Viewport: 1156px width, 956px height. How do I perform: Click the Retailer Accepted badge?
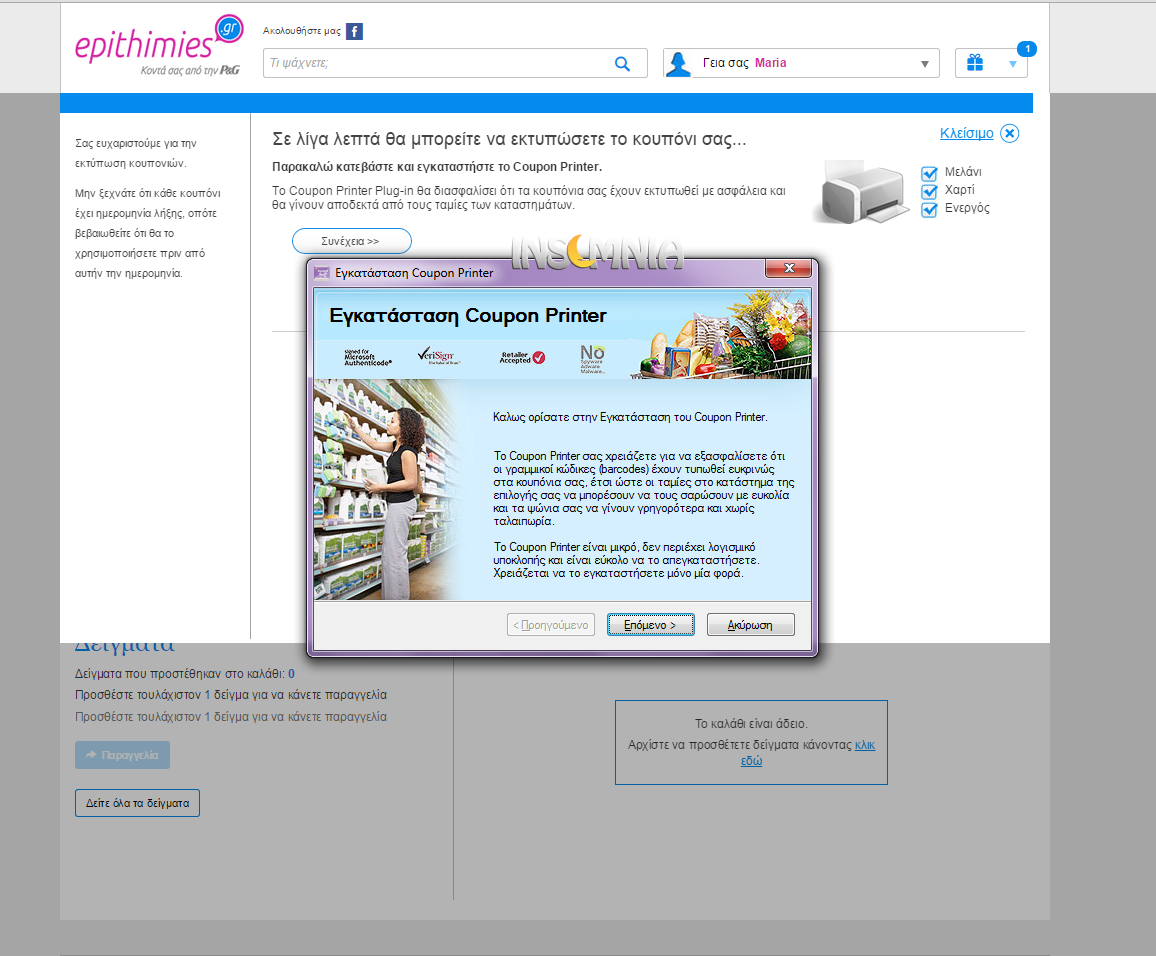[522, 357]
